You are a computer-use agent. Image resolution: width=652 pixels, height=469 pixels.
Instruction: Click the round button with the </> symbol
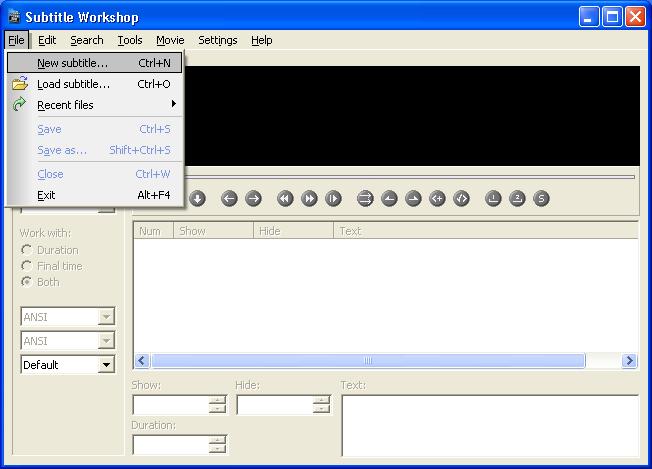(x=461, y=198)
